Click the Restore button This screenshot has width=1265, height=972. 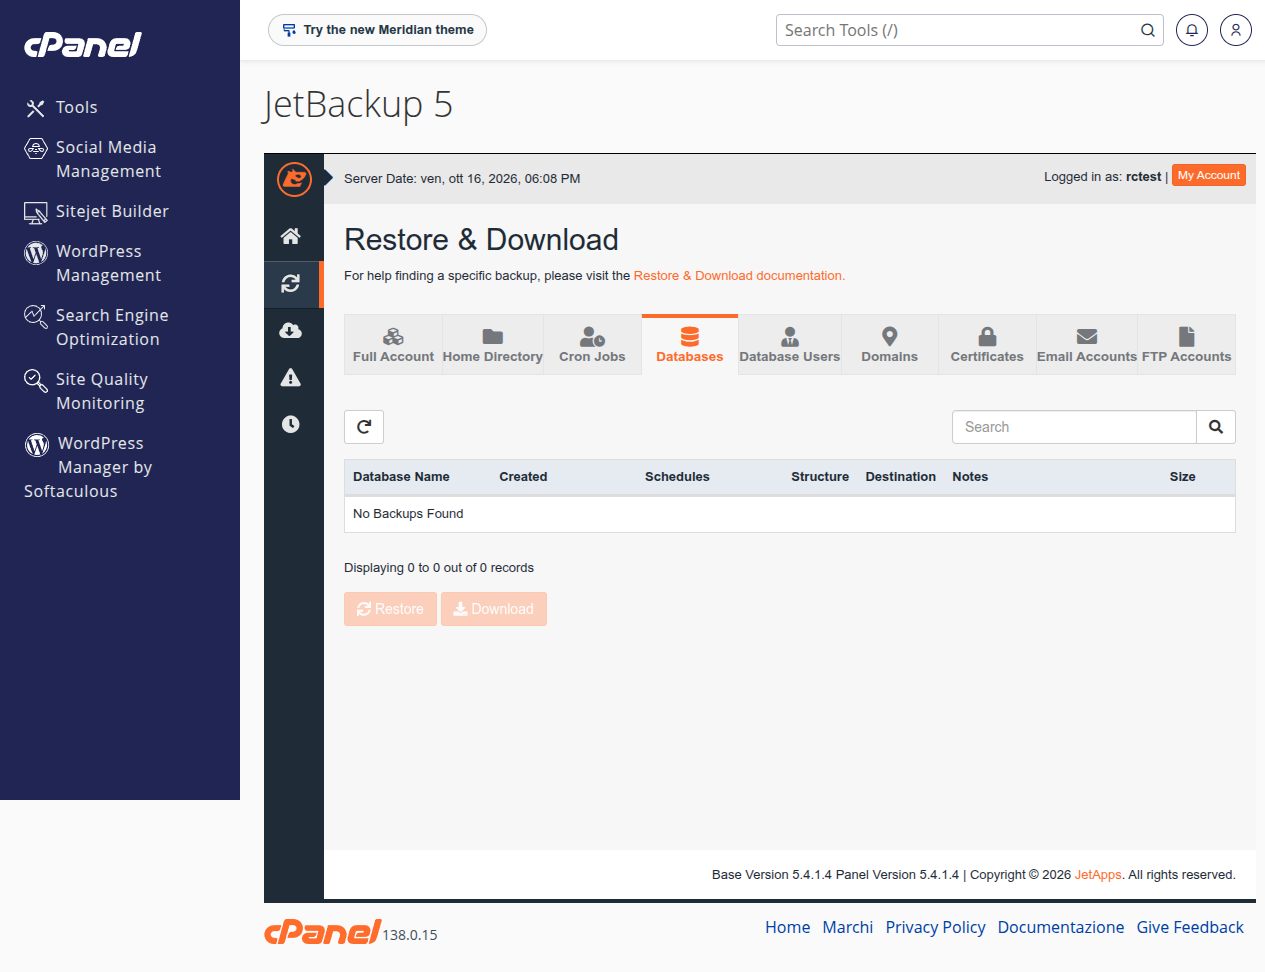pos(390,609)
